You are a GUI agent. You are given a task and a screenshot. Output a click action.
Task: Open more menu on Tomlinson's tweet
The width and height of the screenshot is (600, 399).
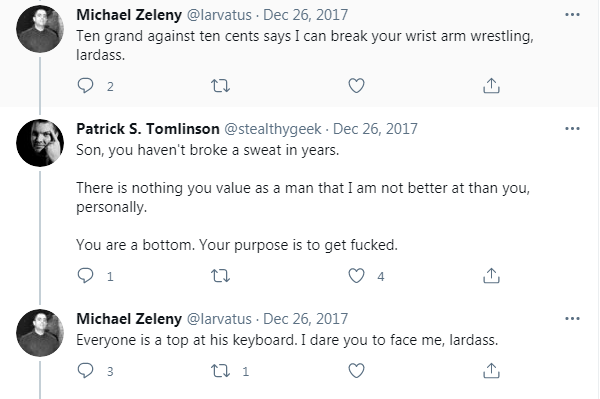572,129
